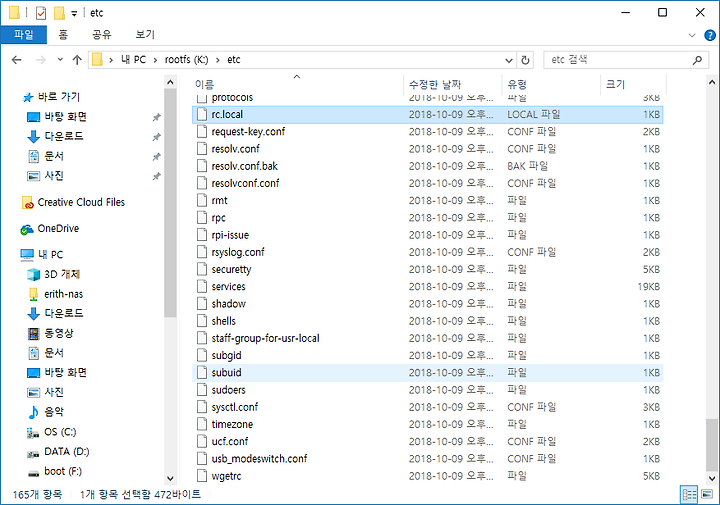Select the subuid file icon
The width and height of the screenshot is (720, 505).
pyautogui.click(x=202, y=373)
